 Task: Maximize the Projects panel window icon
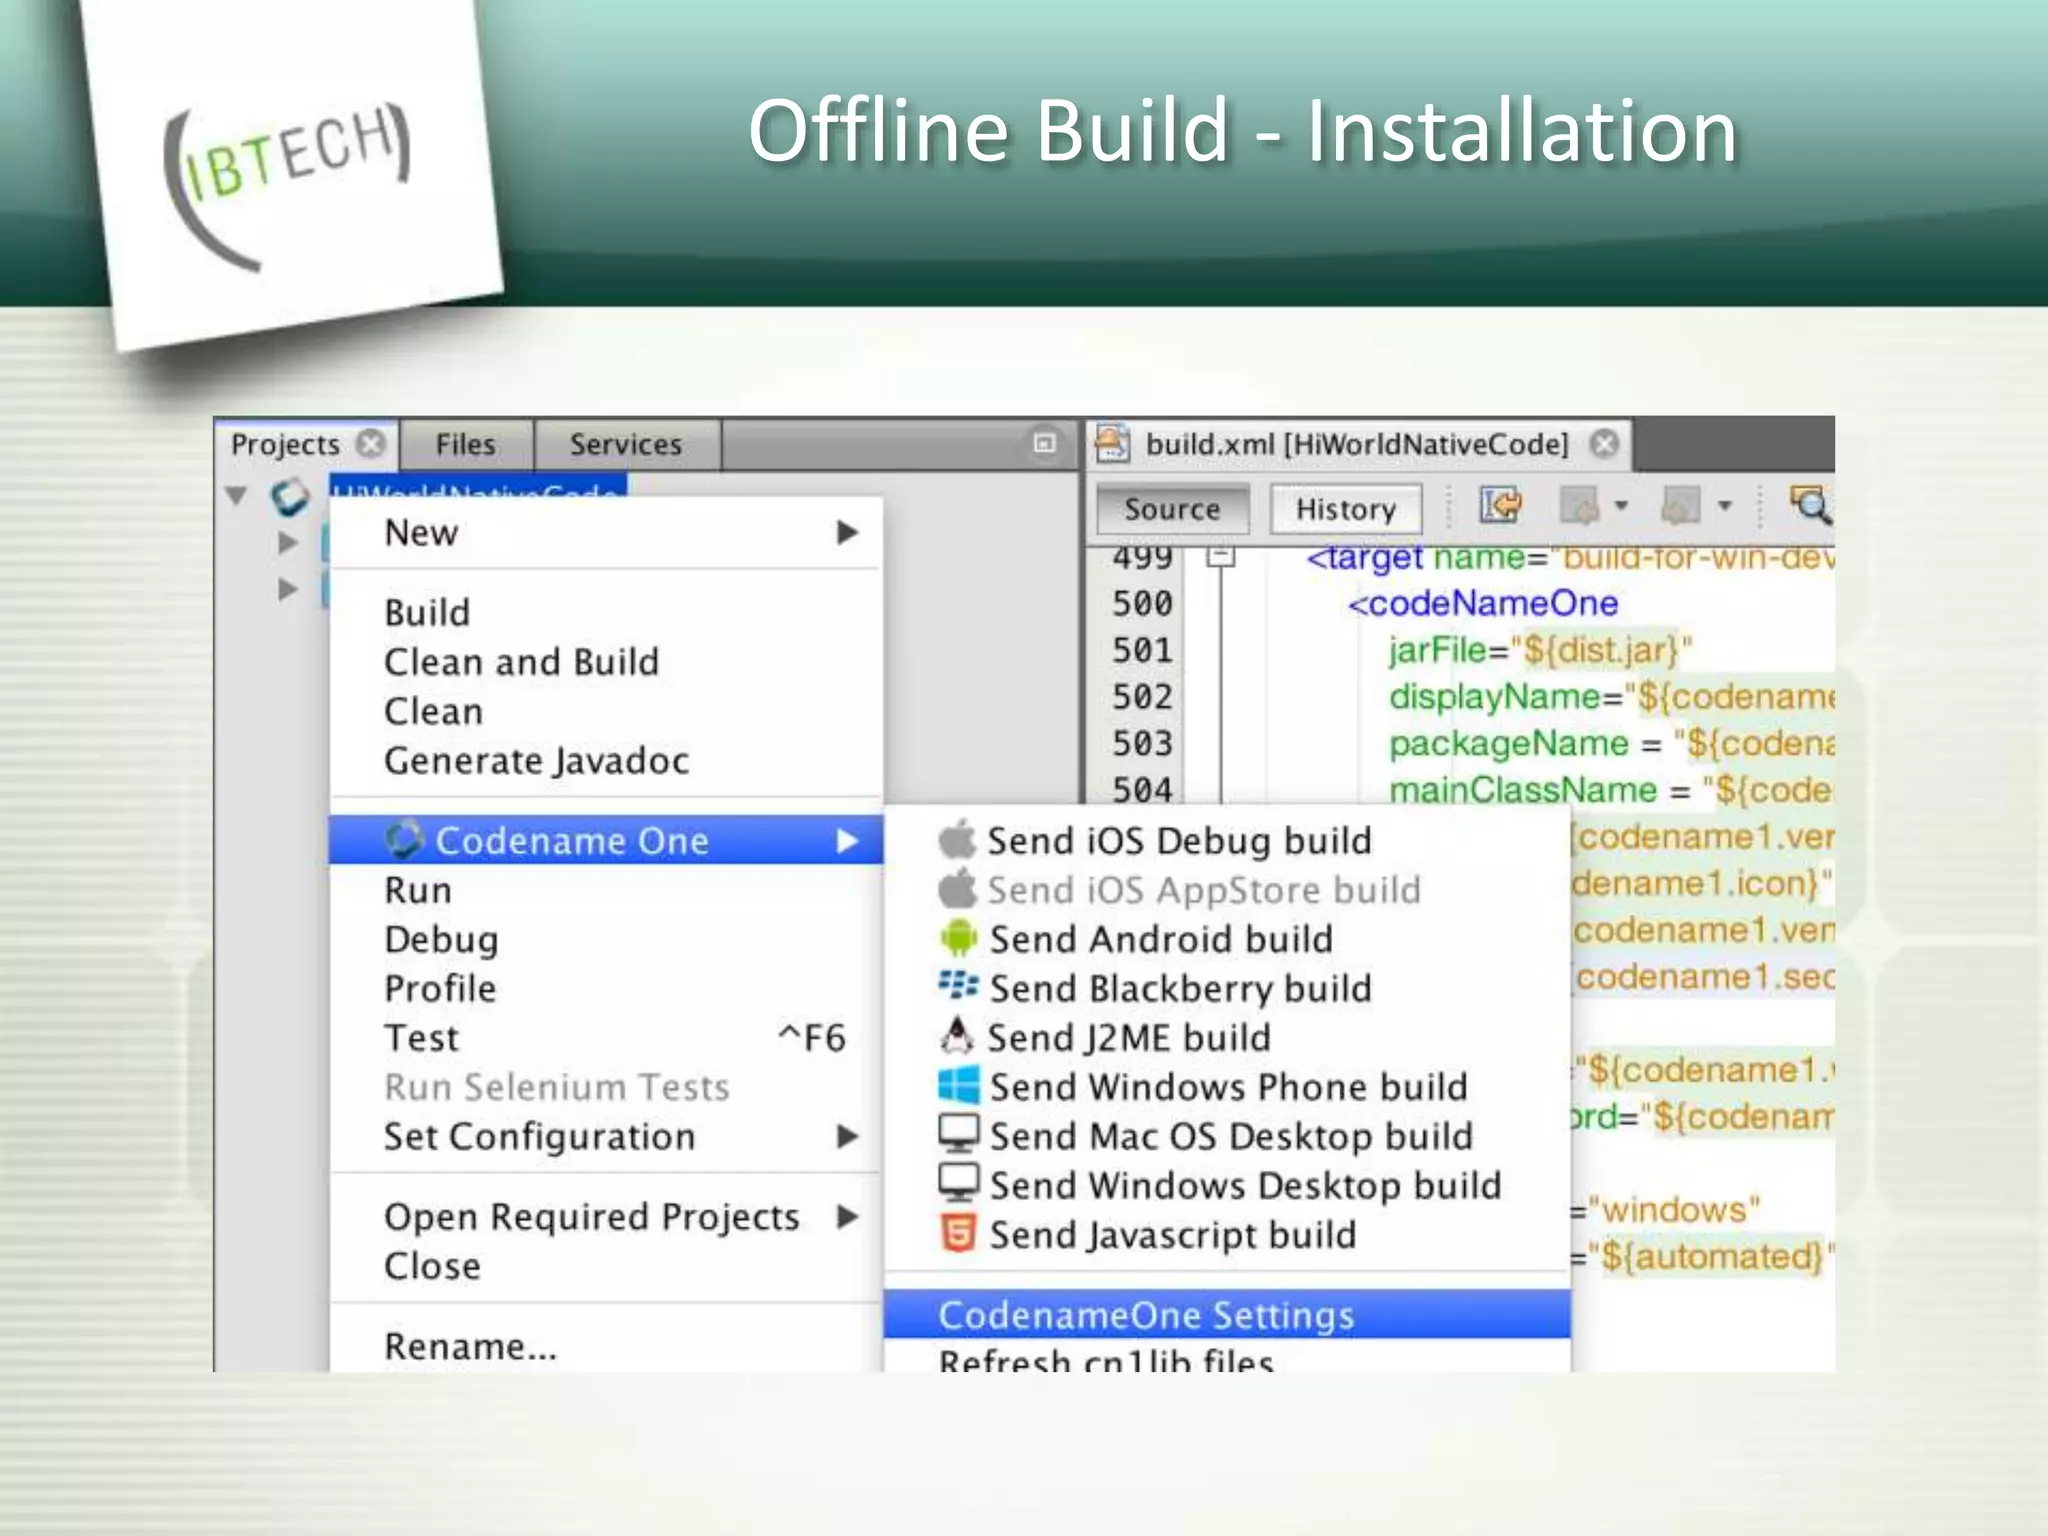1044,443
